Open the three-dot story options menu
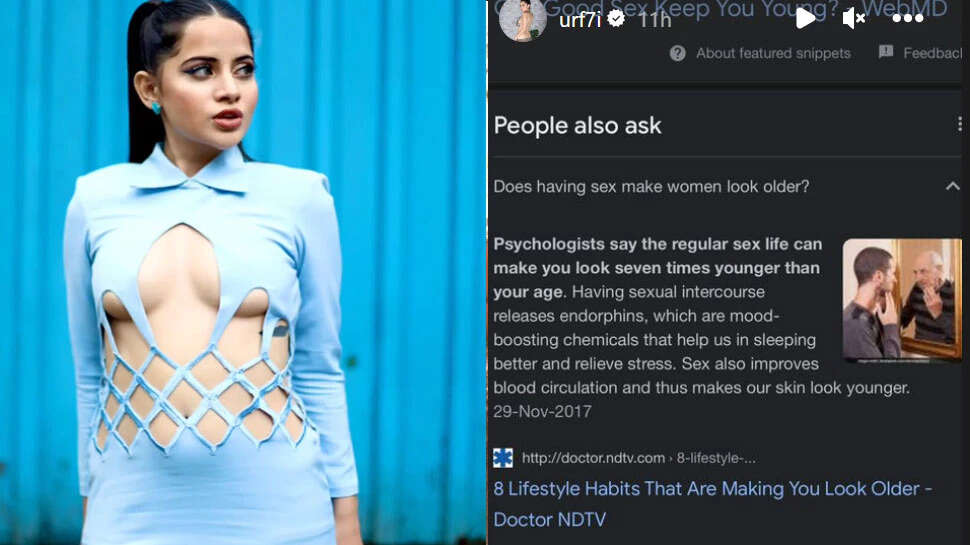This screenshot has height=545, width=970. 908,19
